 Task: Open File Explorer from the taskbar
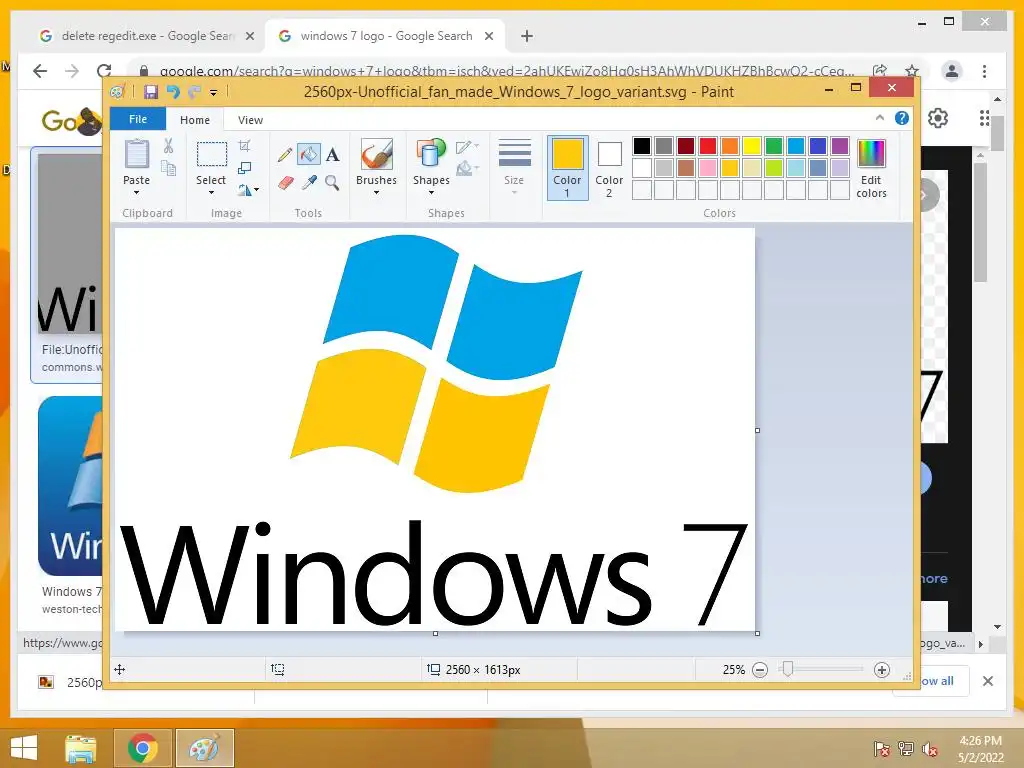tap(80, 748)
